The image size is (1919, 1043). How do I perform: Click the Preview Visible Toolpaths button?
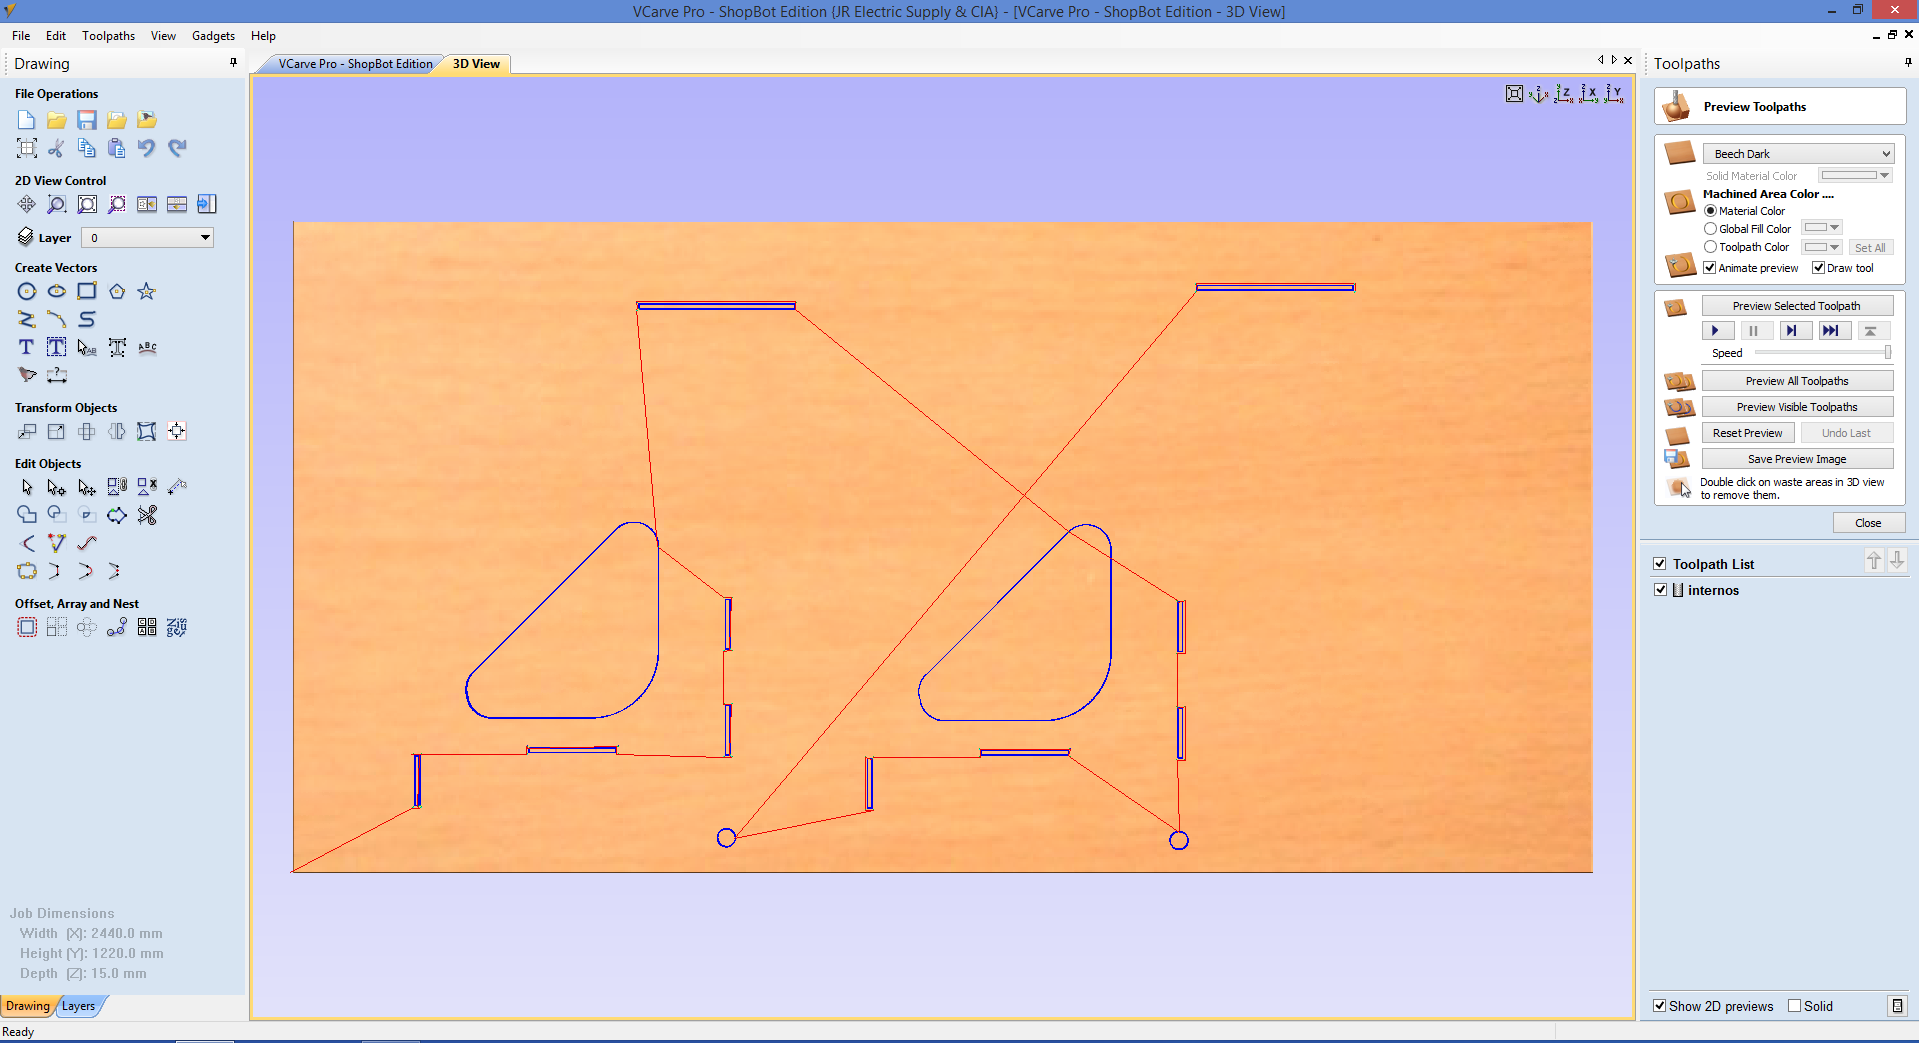pos(1797,407)
